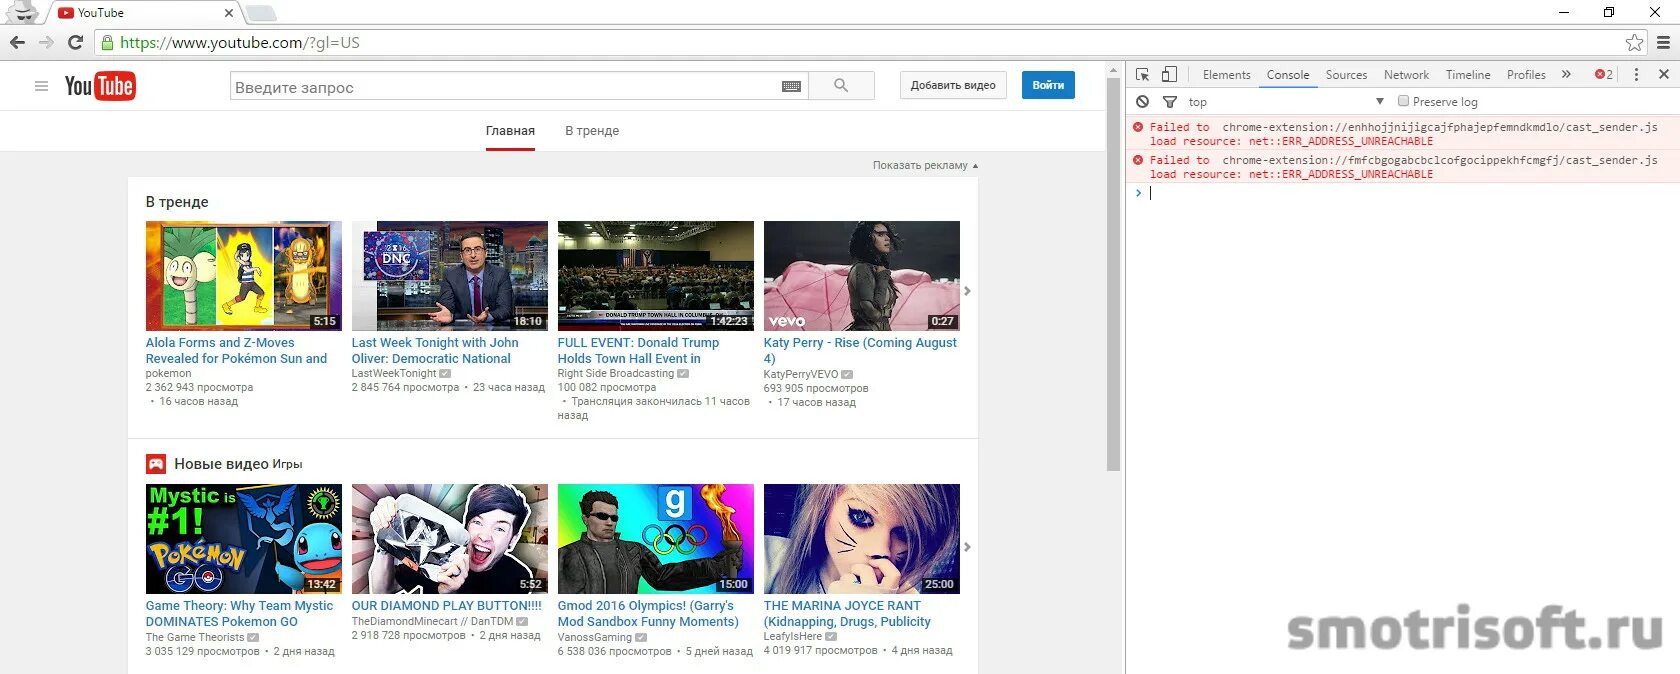Open Diamond Play Button video thumbnail
This screenshot has height=674, width=1680.
click(x=449, y=539)
